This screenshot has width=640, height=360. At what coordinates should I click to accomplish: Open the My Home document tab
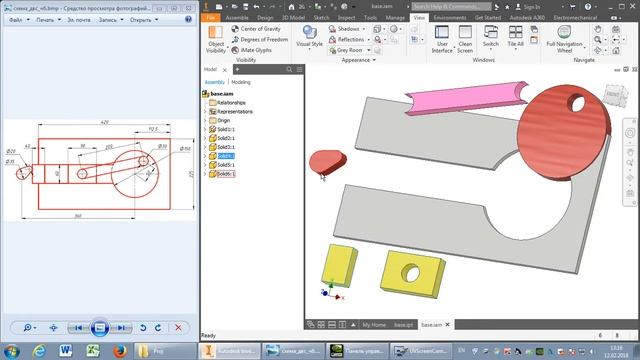tap(374, 325)
